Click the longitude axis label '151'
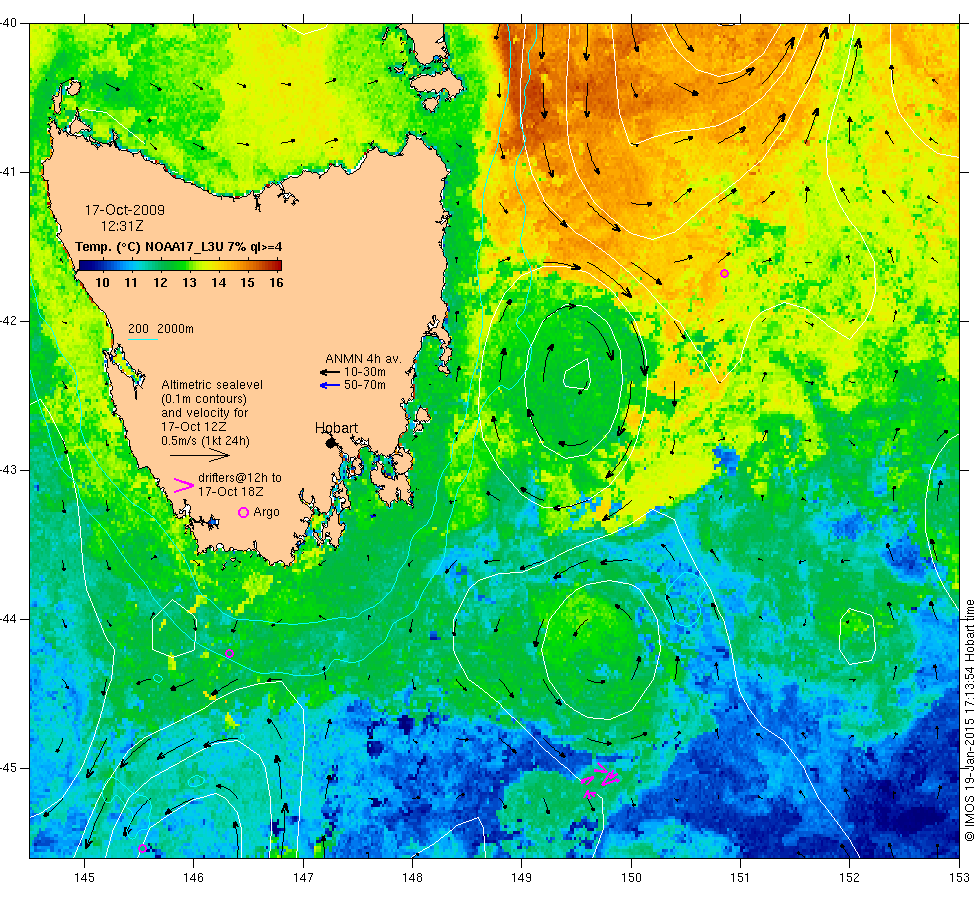 [740, 878]
